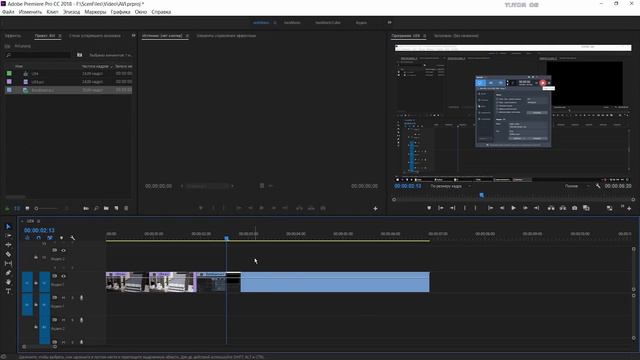Open the Эпизод menu

[x=71, y=12]
